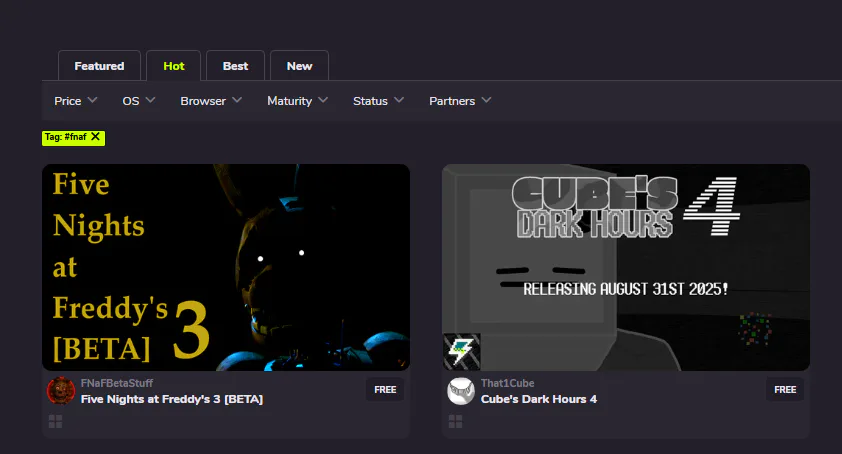Viewport: 842px width, 454px height.
Task: Click Windows icon under Cube's Dark Hours 4
Action: (x=455, y=422)
